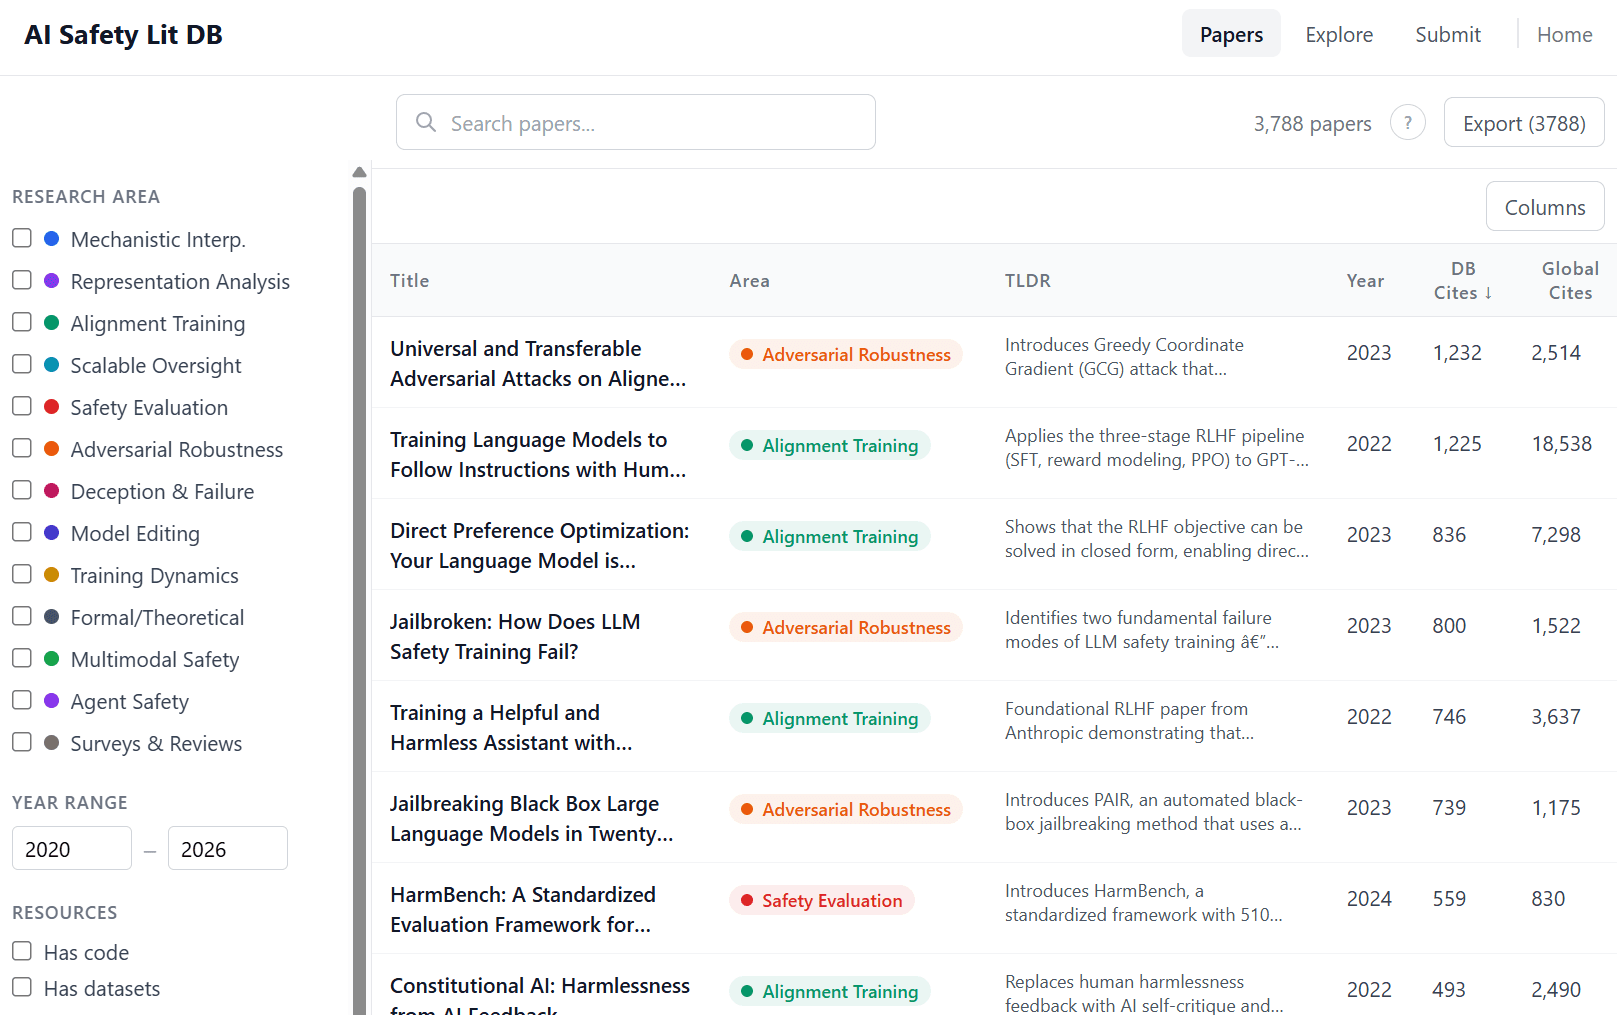Screen dimensions: 1617x1015
Task: Click the red dot beside Safety Evaluation filter
Action: pos(52,407)
